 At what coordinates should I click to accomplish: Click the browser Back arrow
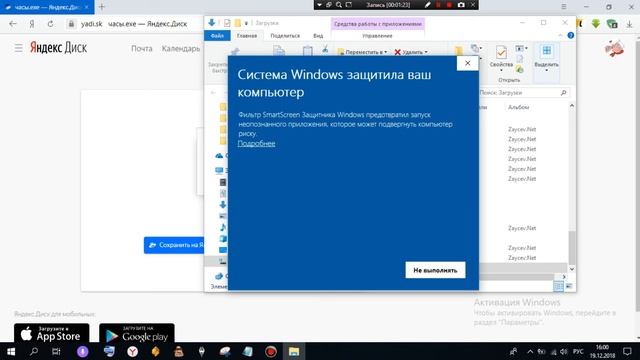click(x=13, y=24)
